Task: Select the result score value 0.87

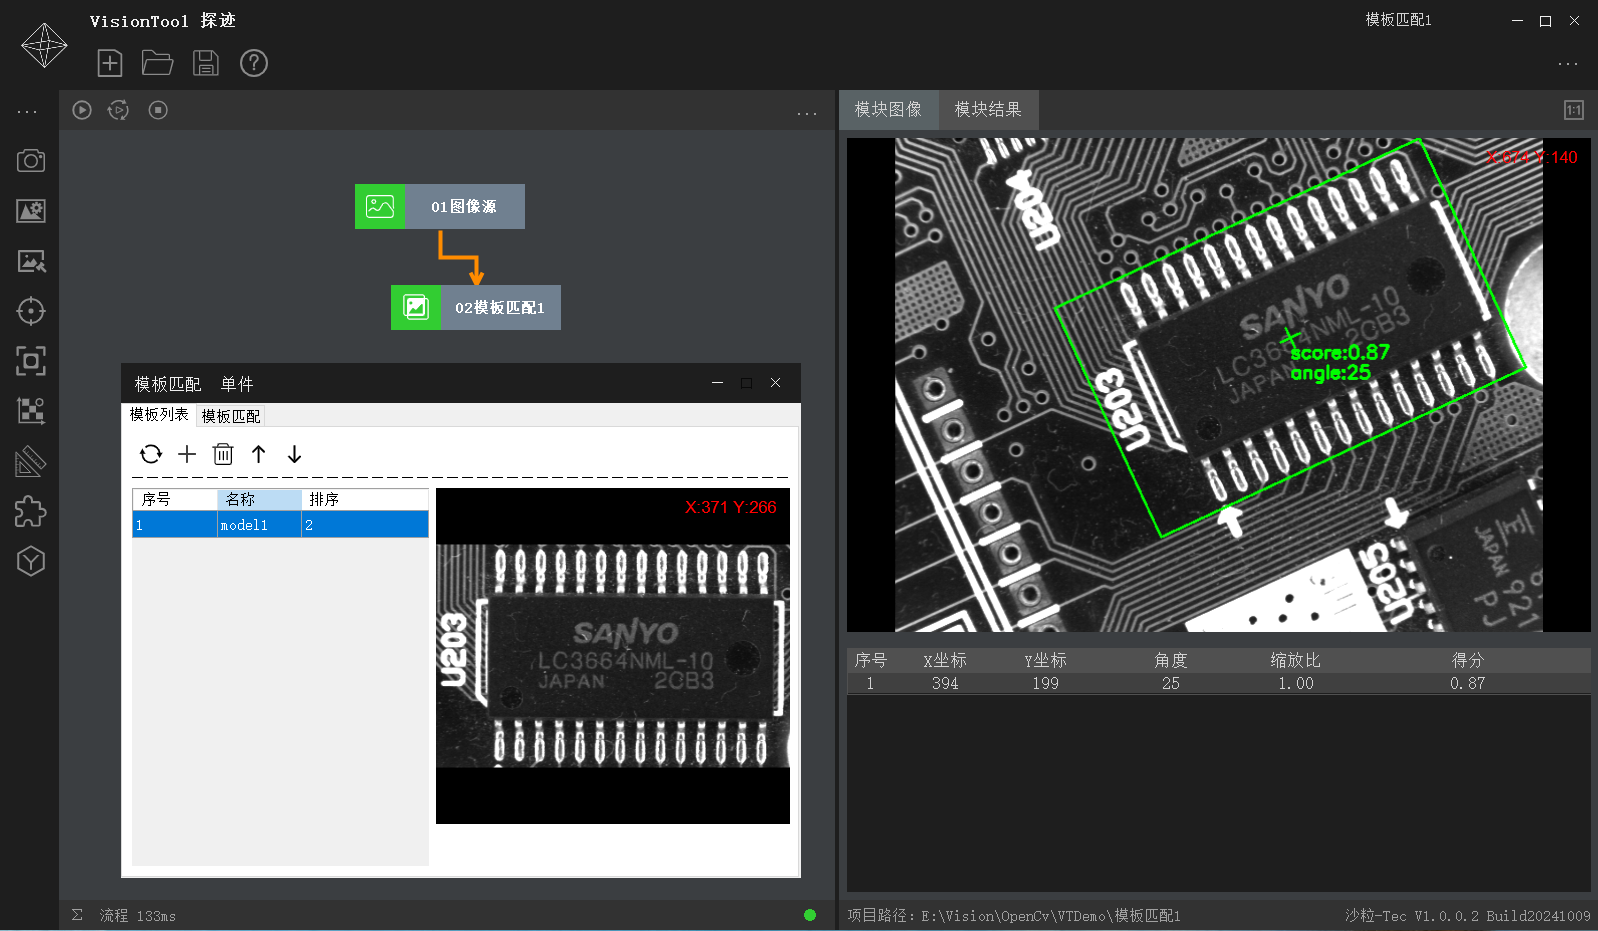Action: click(x=1468, y=683)
